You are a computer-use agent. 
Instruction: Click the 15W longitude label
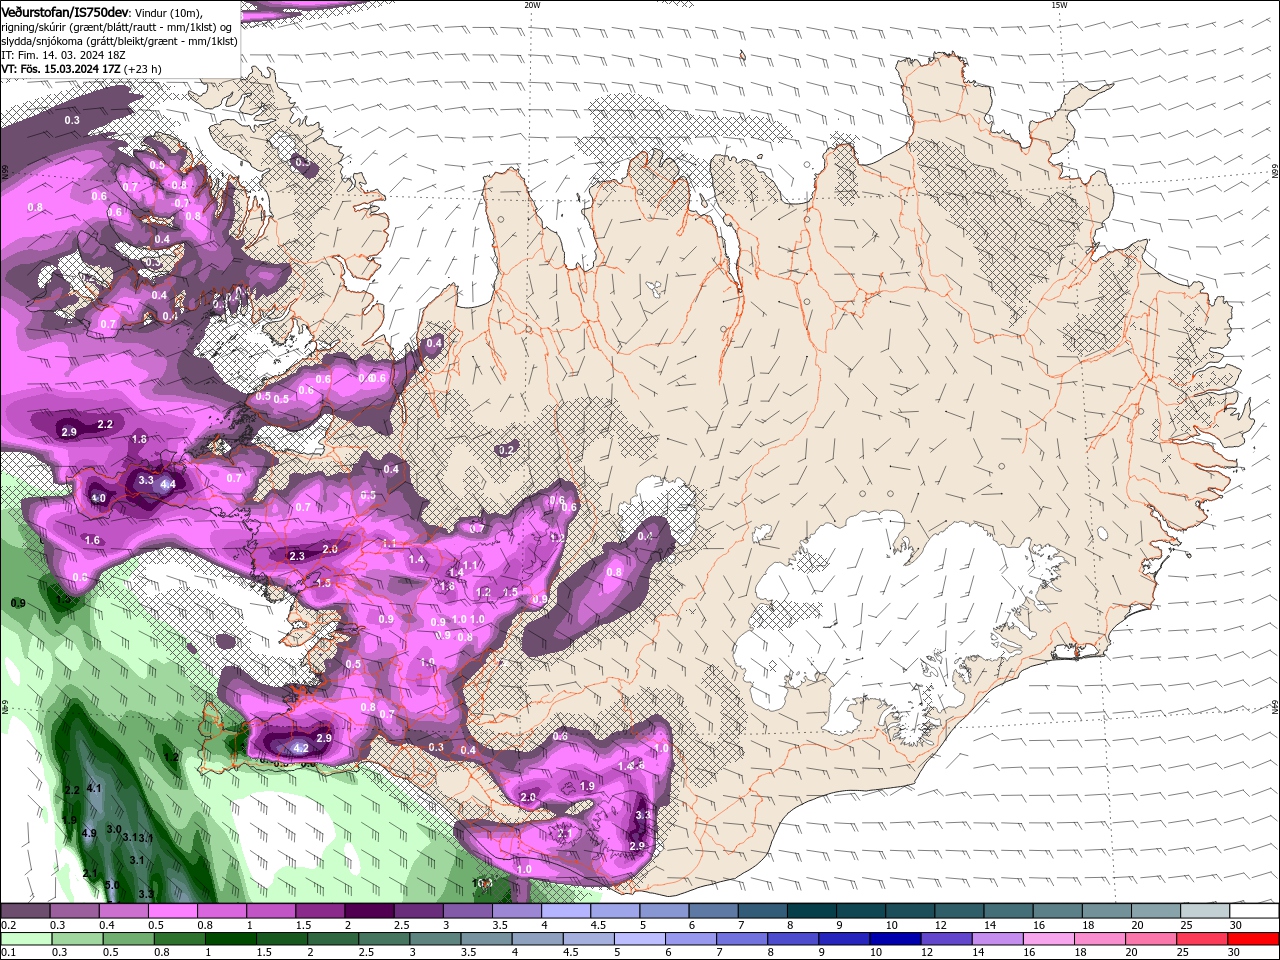tap(1059, 5)
